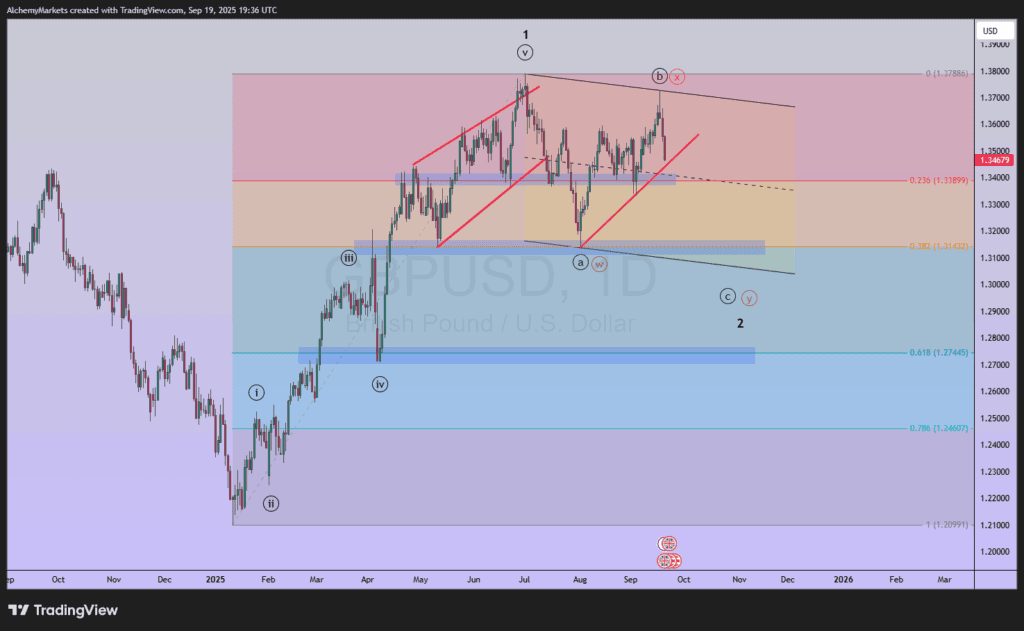The width and height of the screenshot is (1024, 631).
Task: Click the bold wave 2 label
Action: [x=740, y=323]
